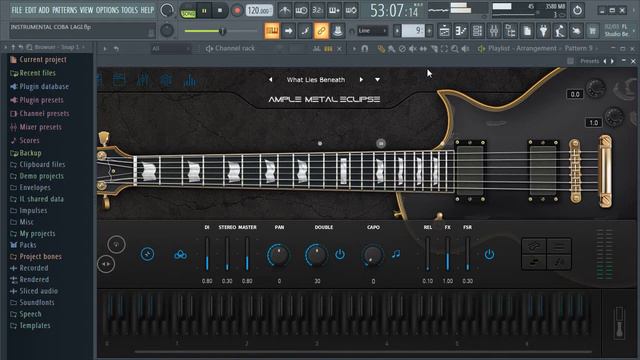This screenshot has width=640, height=360.
Task: Open the piano roll view icon
Action: coord(461,31)
